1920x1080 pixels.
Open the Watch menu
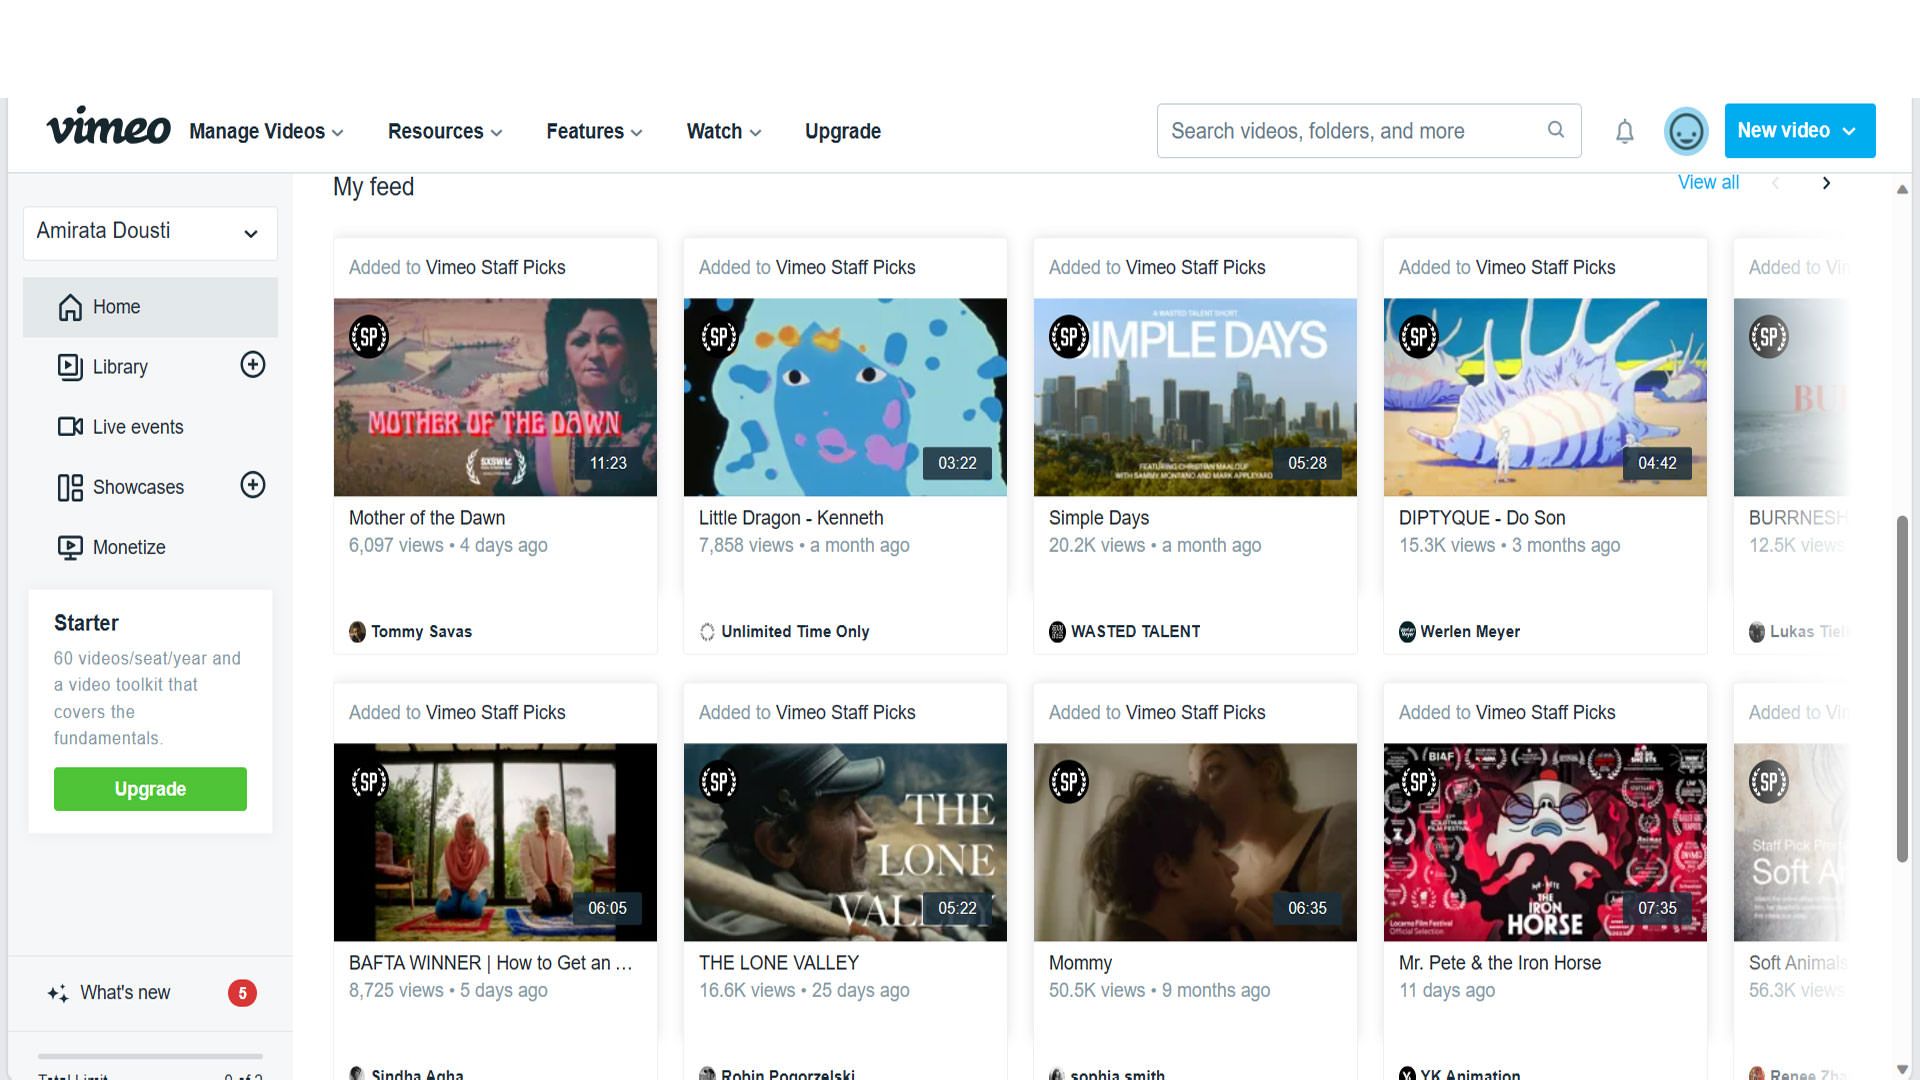click(x=722, y=131)
